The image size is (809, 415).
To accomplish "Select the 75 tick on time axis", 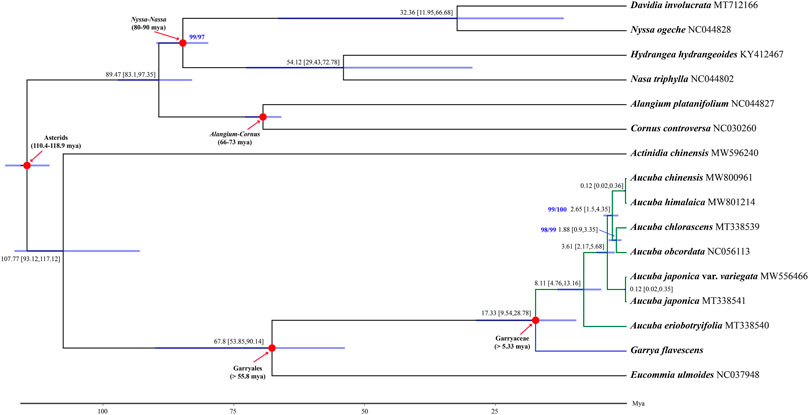I will pyautogui.click(x=233, y=411).
